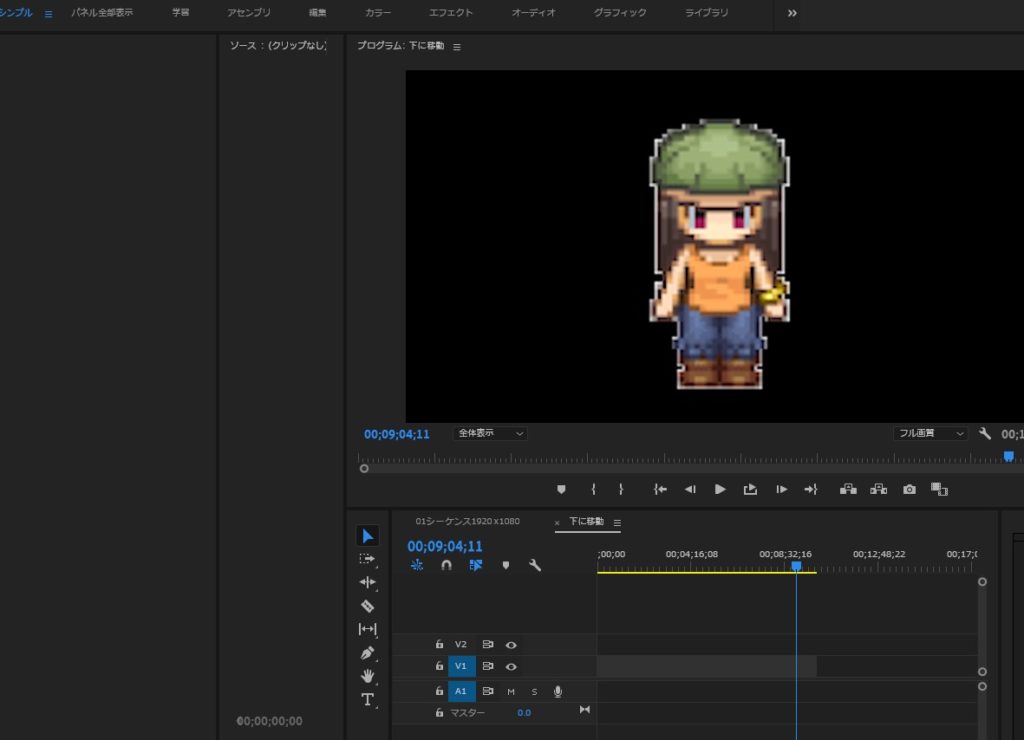Open the 全体表示 zoom level dropdown
The width and height of the screenshot is (1024, 740).
pyautogui.click(x=490, y=434)
